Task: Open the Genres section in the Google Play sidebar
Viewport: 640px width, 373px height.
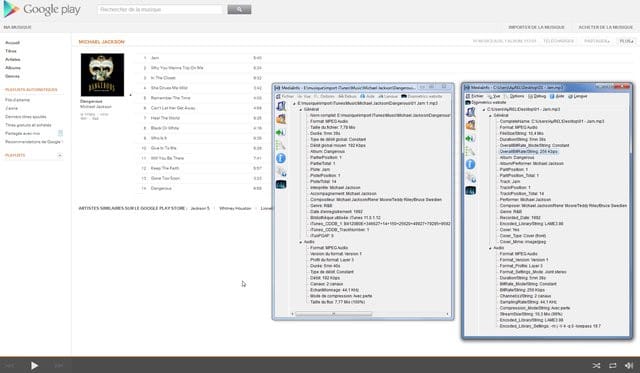Action: [x=12, y=76]
